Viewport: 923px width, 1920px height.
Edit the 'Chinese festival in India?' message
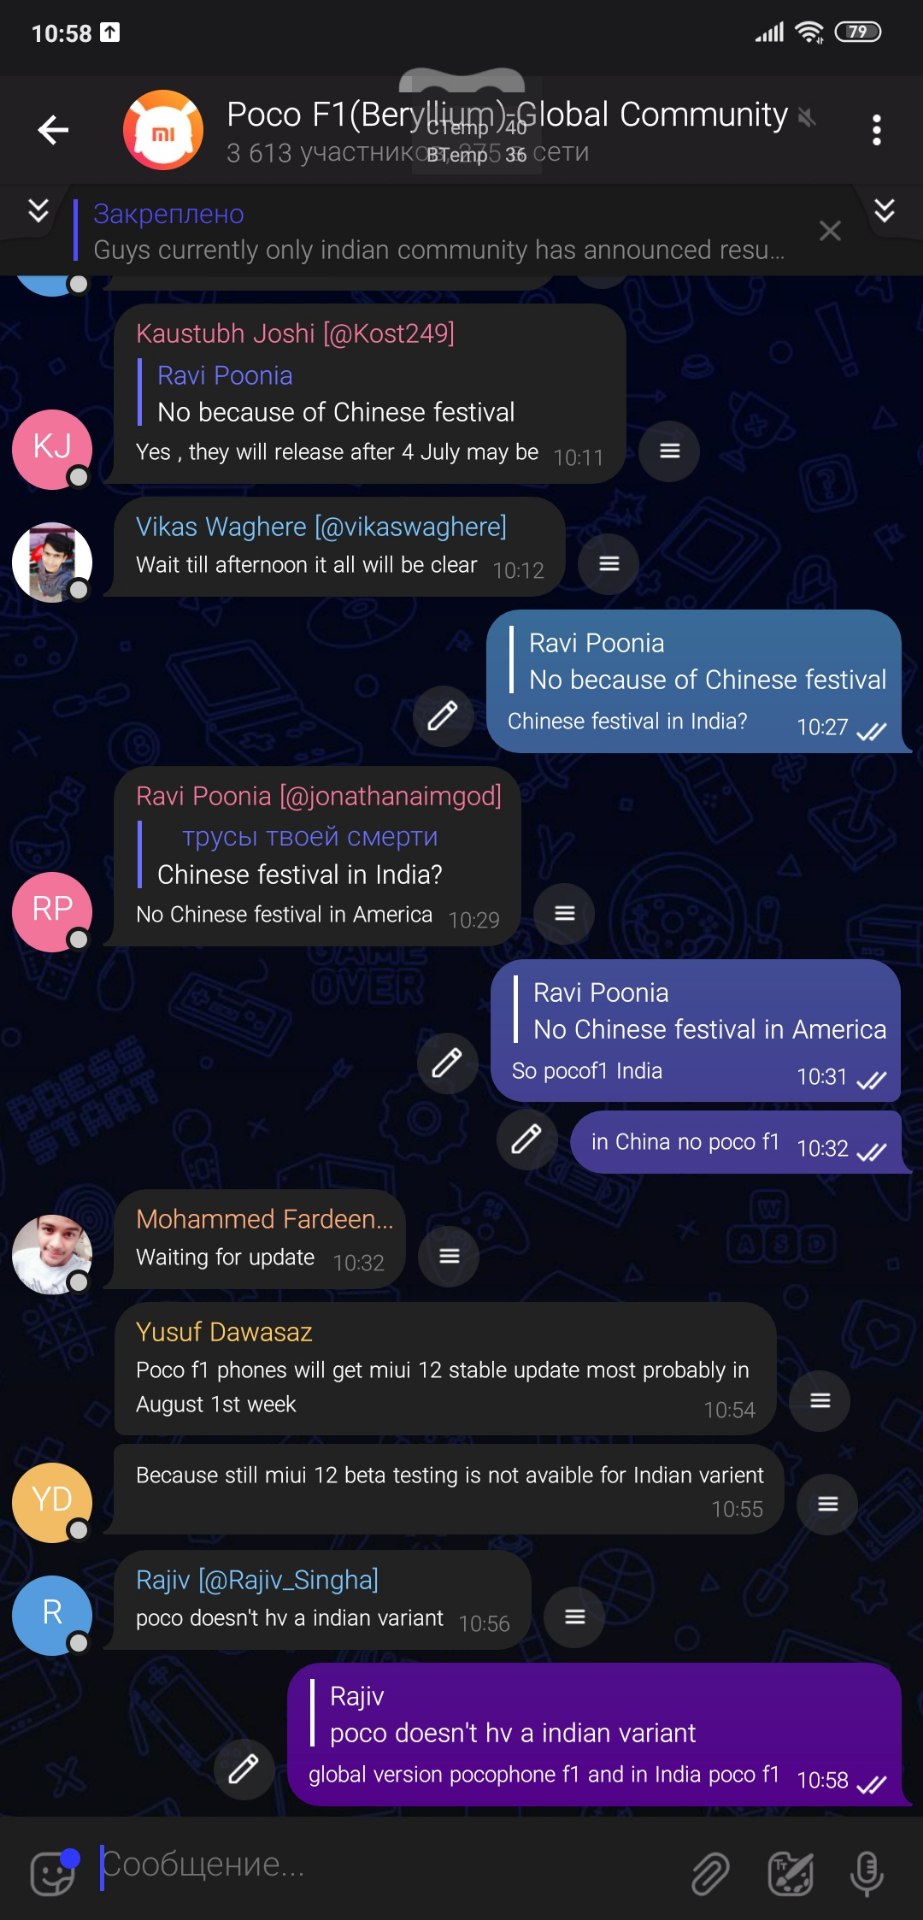[443, 716]
